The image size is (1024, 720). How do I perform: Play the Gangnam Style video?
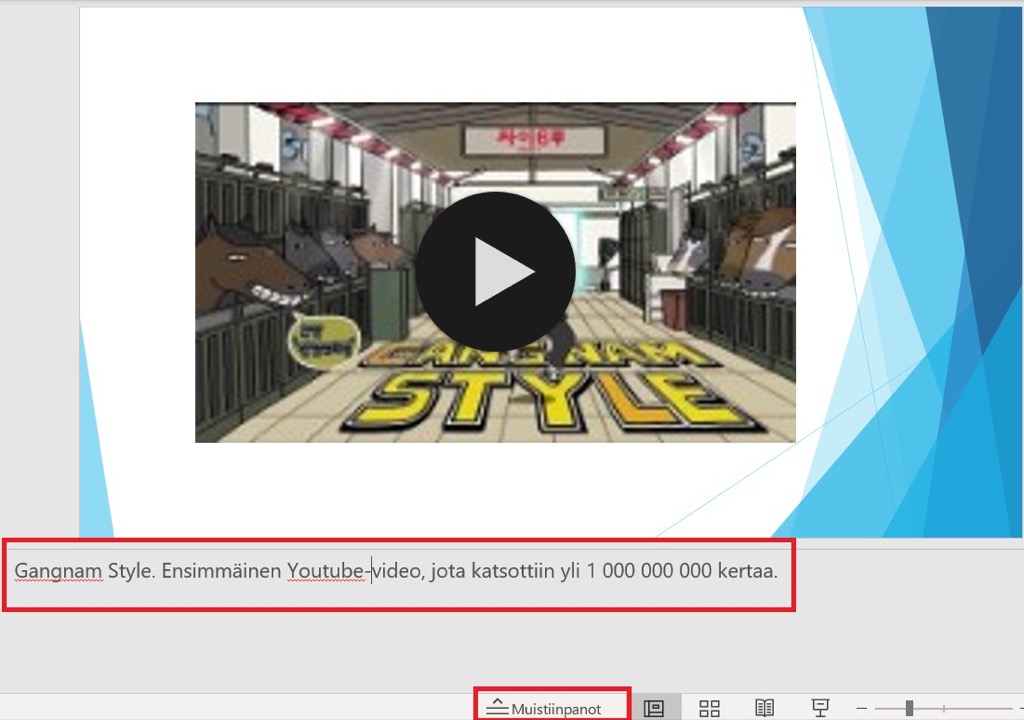point(495,272)
